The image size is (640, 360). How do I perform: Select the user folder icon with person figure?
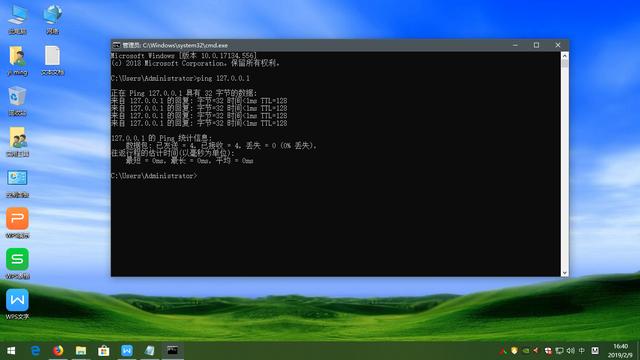pyautogui.click(x=18, y=60)
